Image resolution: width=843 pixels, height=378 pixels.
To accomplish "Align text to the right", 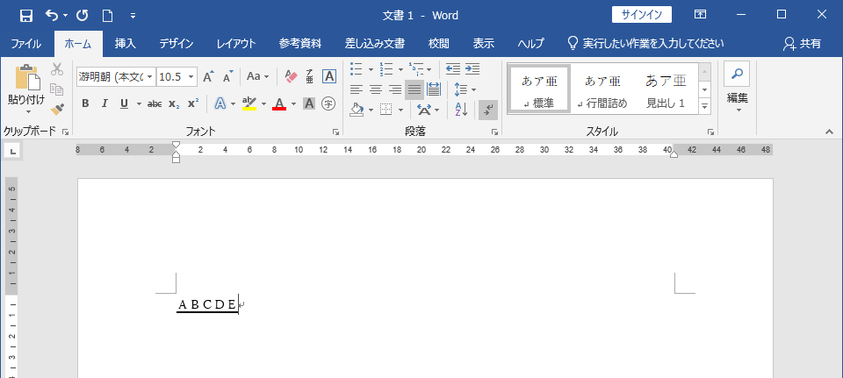I will coord(395,89).
